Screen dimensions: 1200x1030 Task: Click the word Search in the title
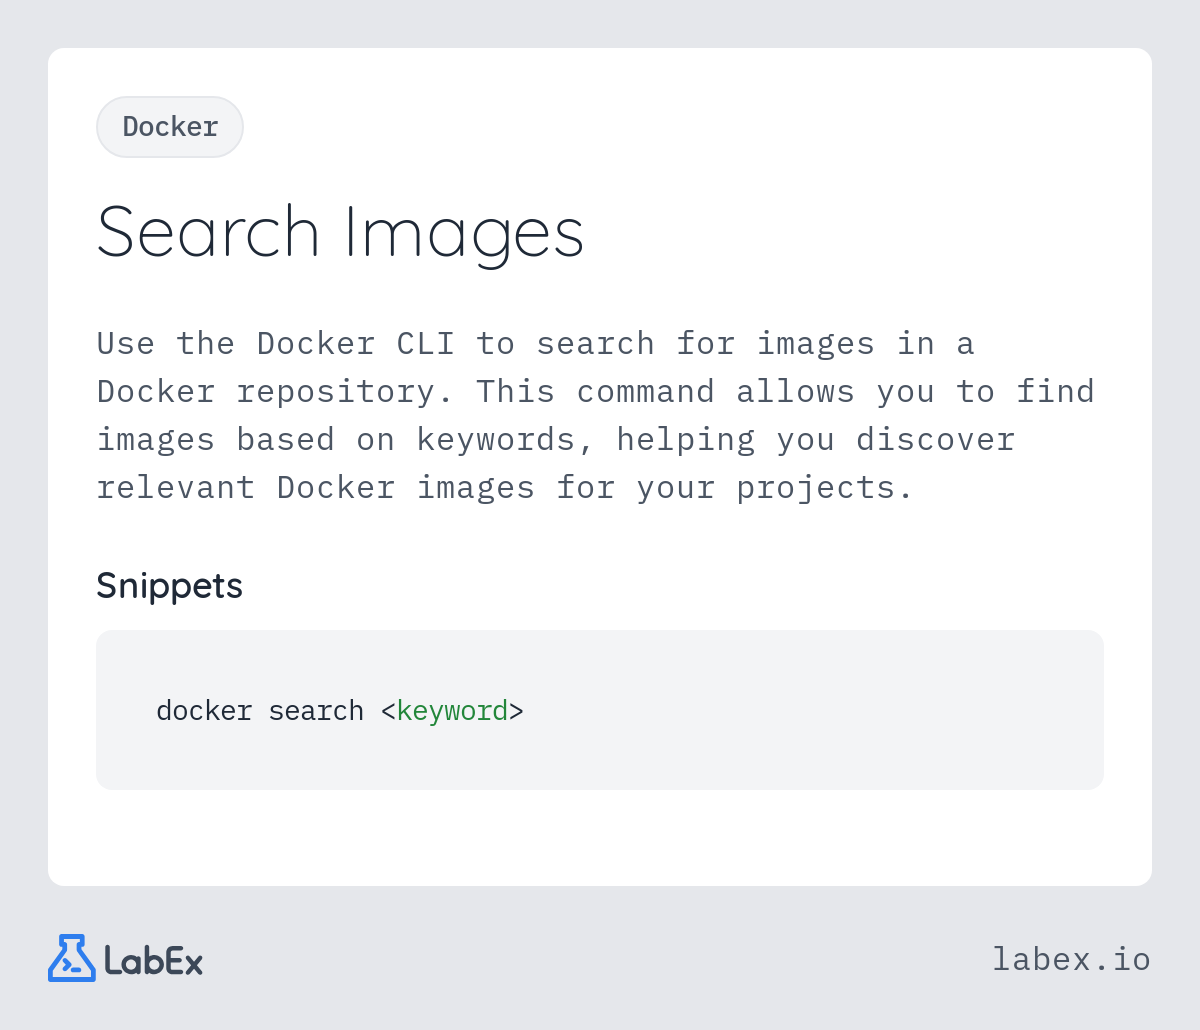click(x=208, y=232)
